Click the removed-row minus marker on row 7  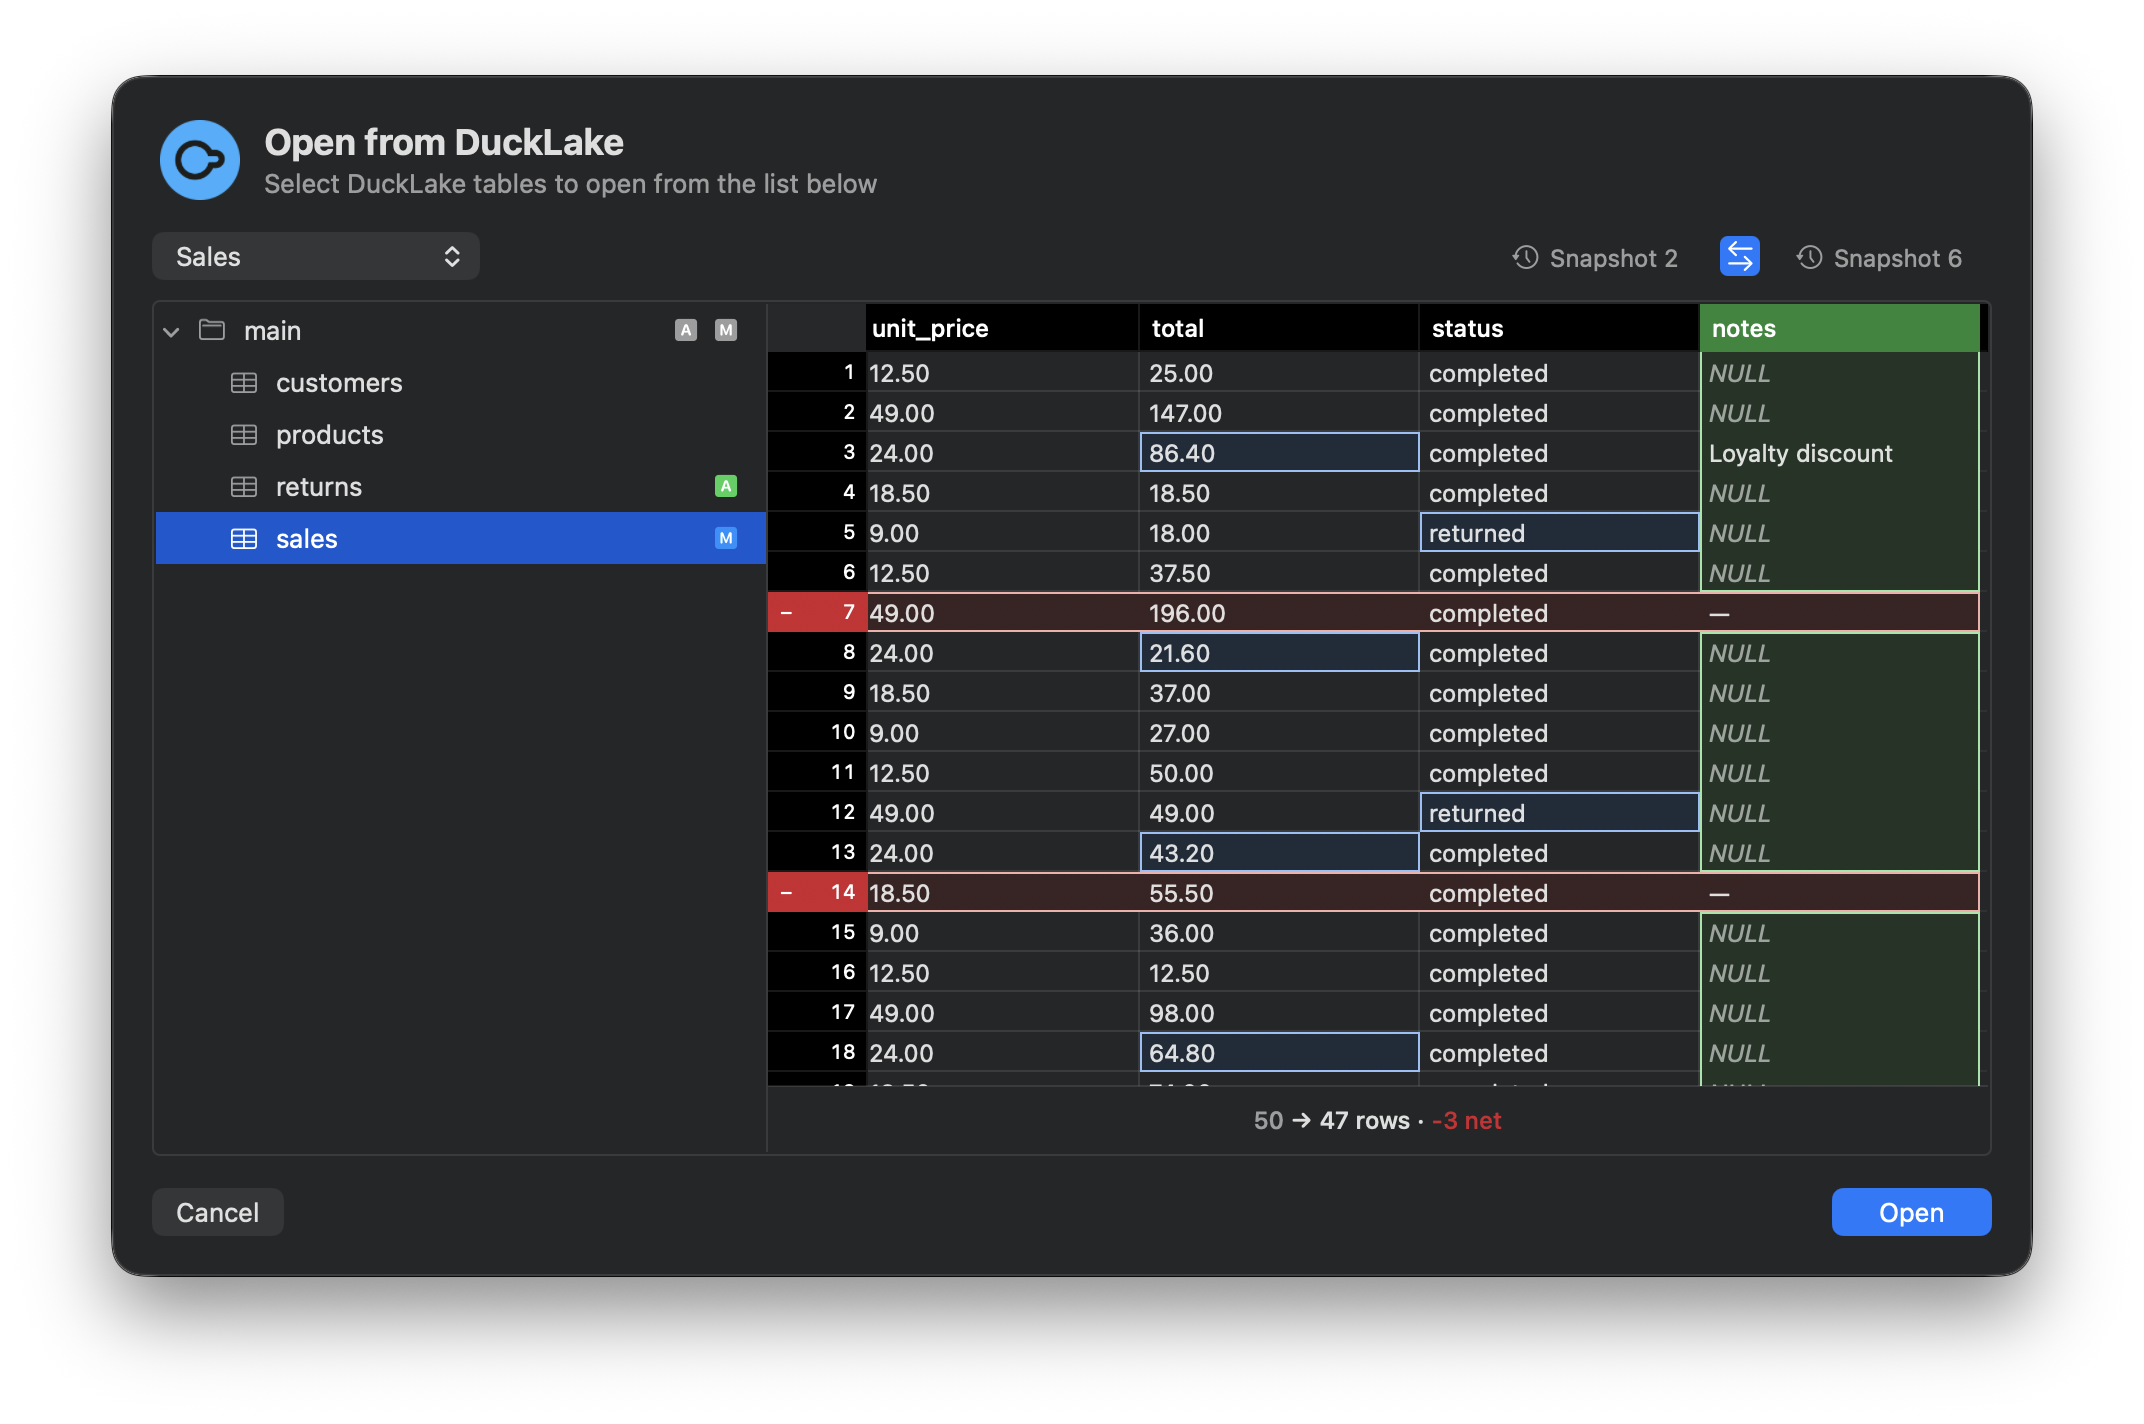coord(787,612)
